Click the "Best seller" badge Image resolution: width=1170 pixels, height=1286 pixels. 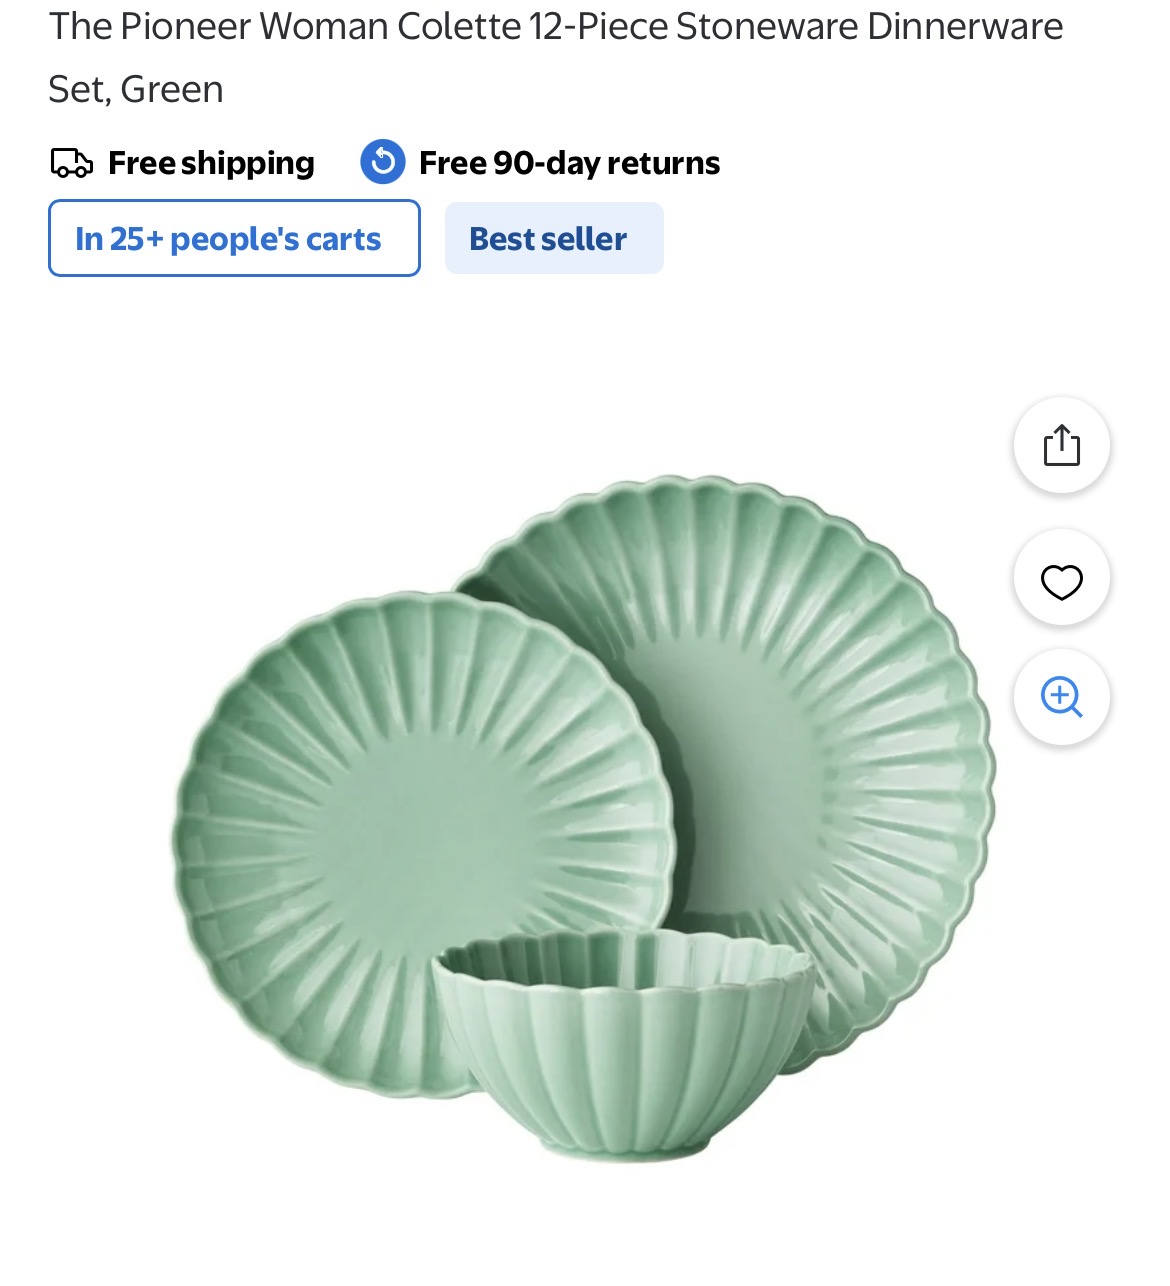point(553,238)
